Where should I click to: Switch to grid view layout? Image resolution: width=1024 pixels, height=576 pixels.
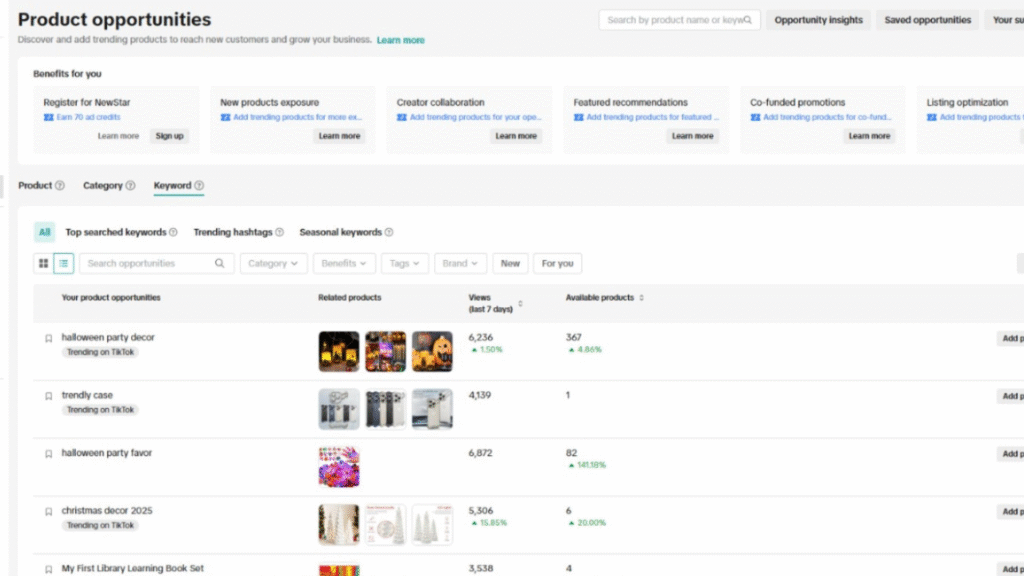click(x=43, y=263)
